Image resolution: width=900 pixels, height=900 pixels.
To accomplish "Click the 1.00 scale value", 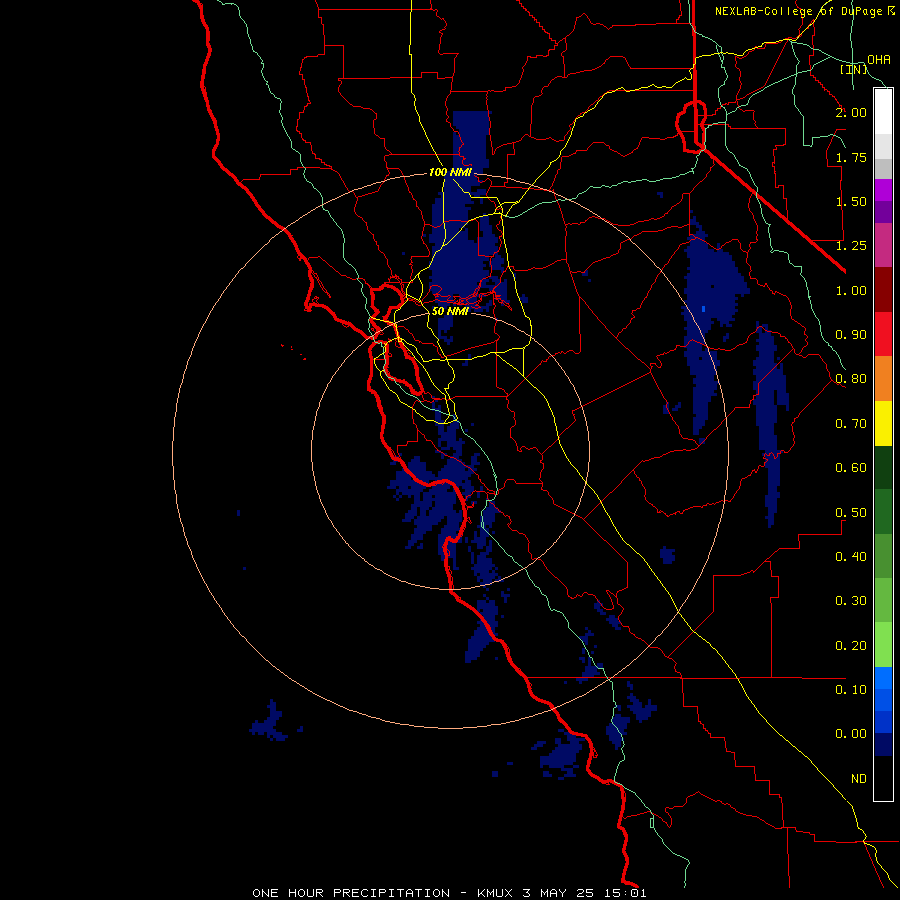I will (x=851, y=290).
